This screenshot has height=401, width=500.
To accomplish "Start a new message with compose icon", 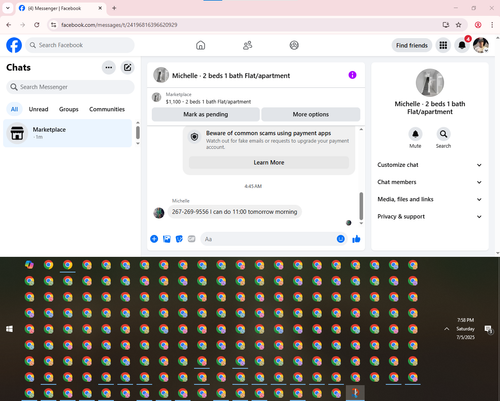I will [x=127, y=67].
